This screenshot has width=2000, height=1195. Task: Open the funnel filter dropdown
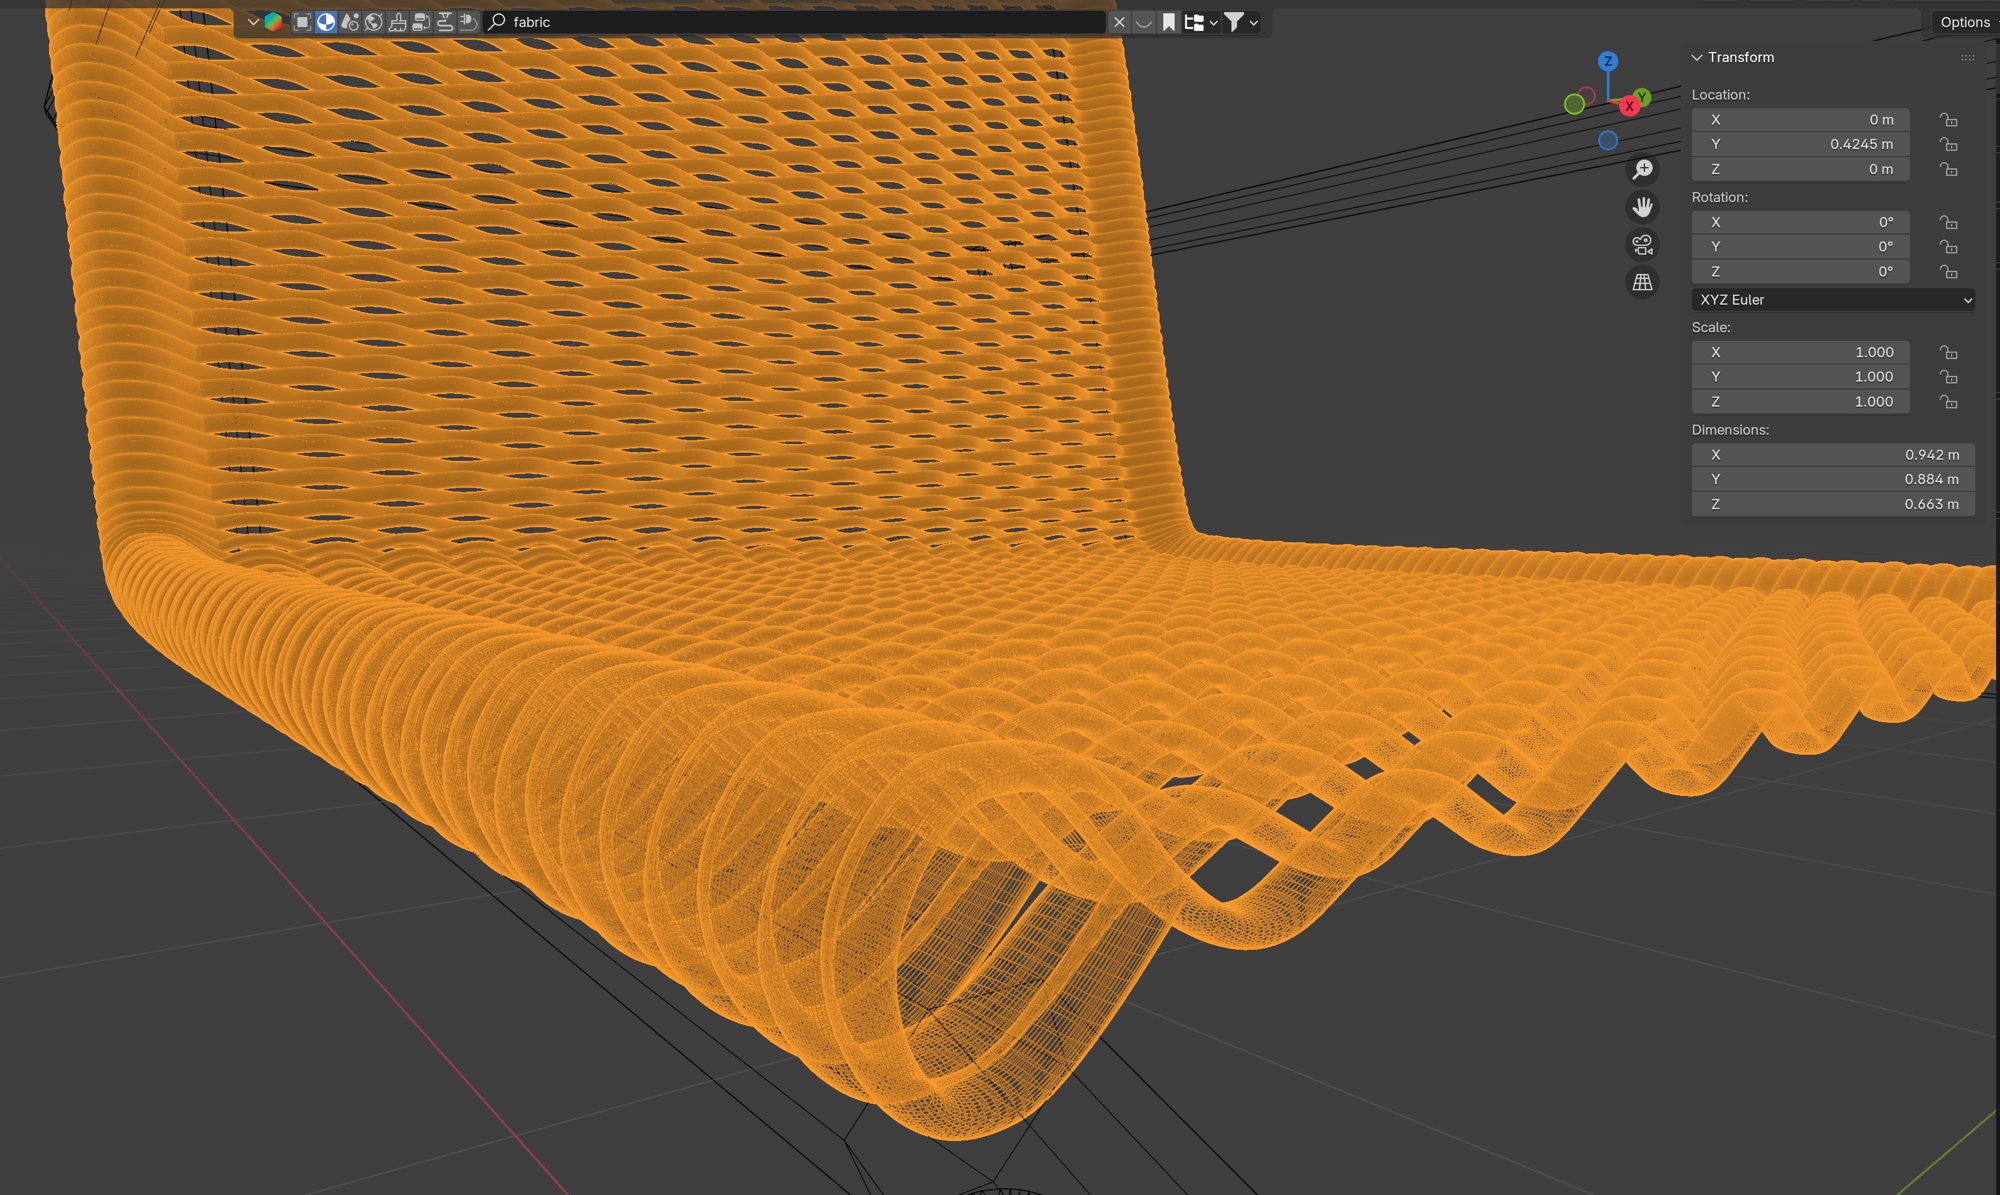(1241, 22)
